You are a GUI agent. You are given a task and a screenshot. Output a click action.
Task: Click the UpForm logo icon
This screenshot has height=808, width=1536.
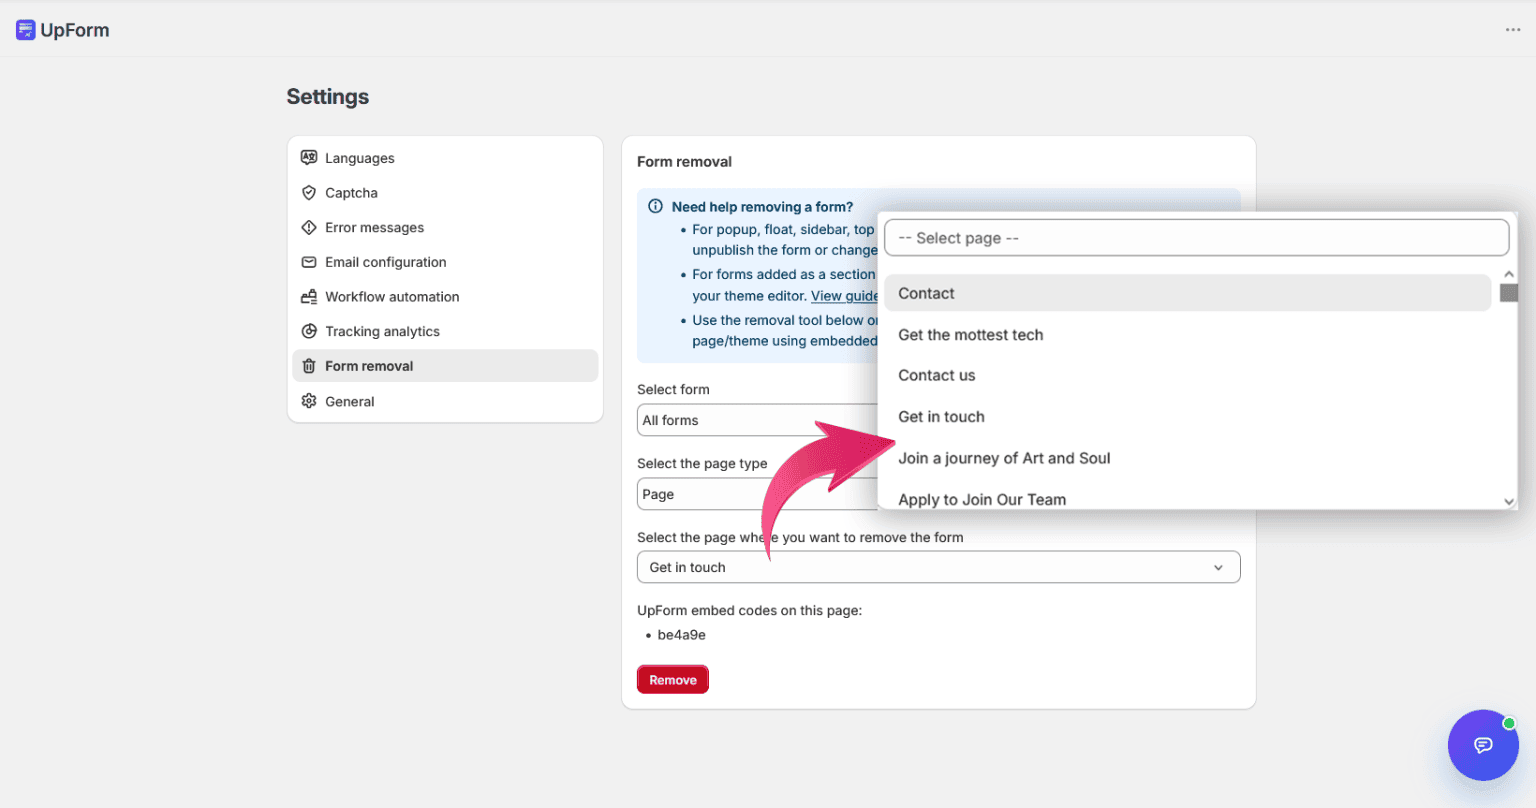click(x=26, y=30)
